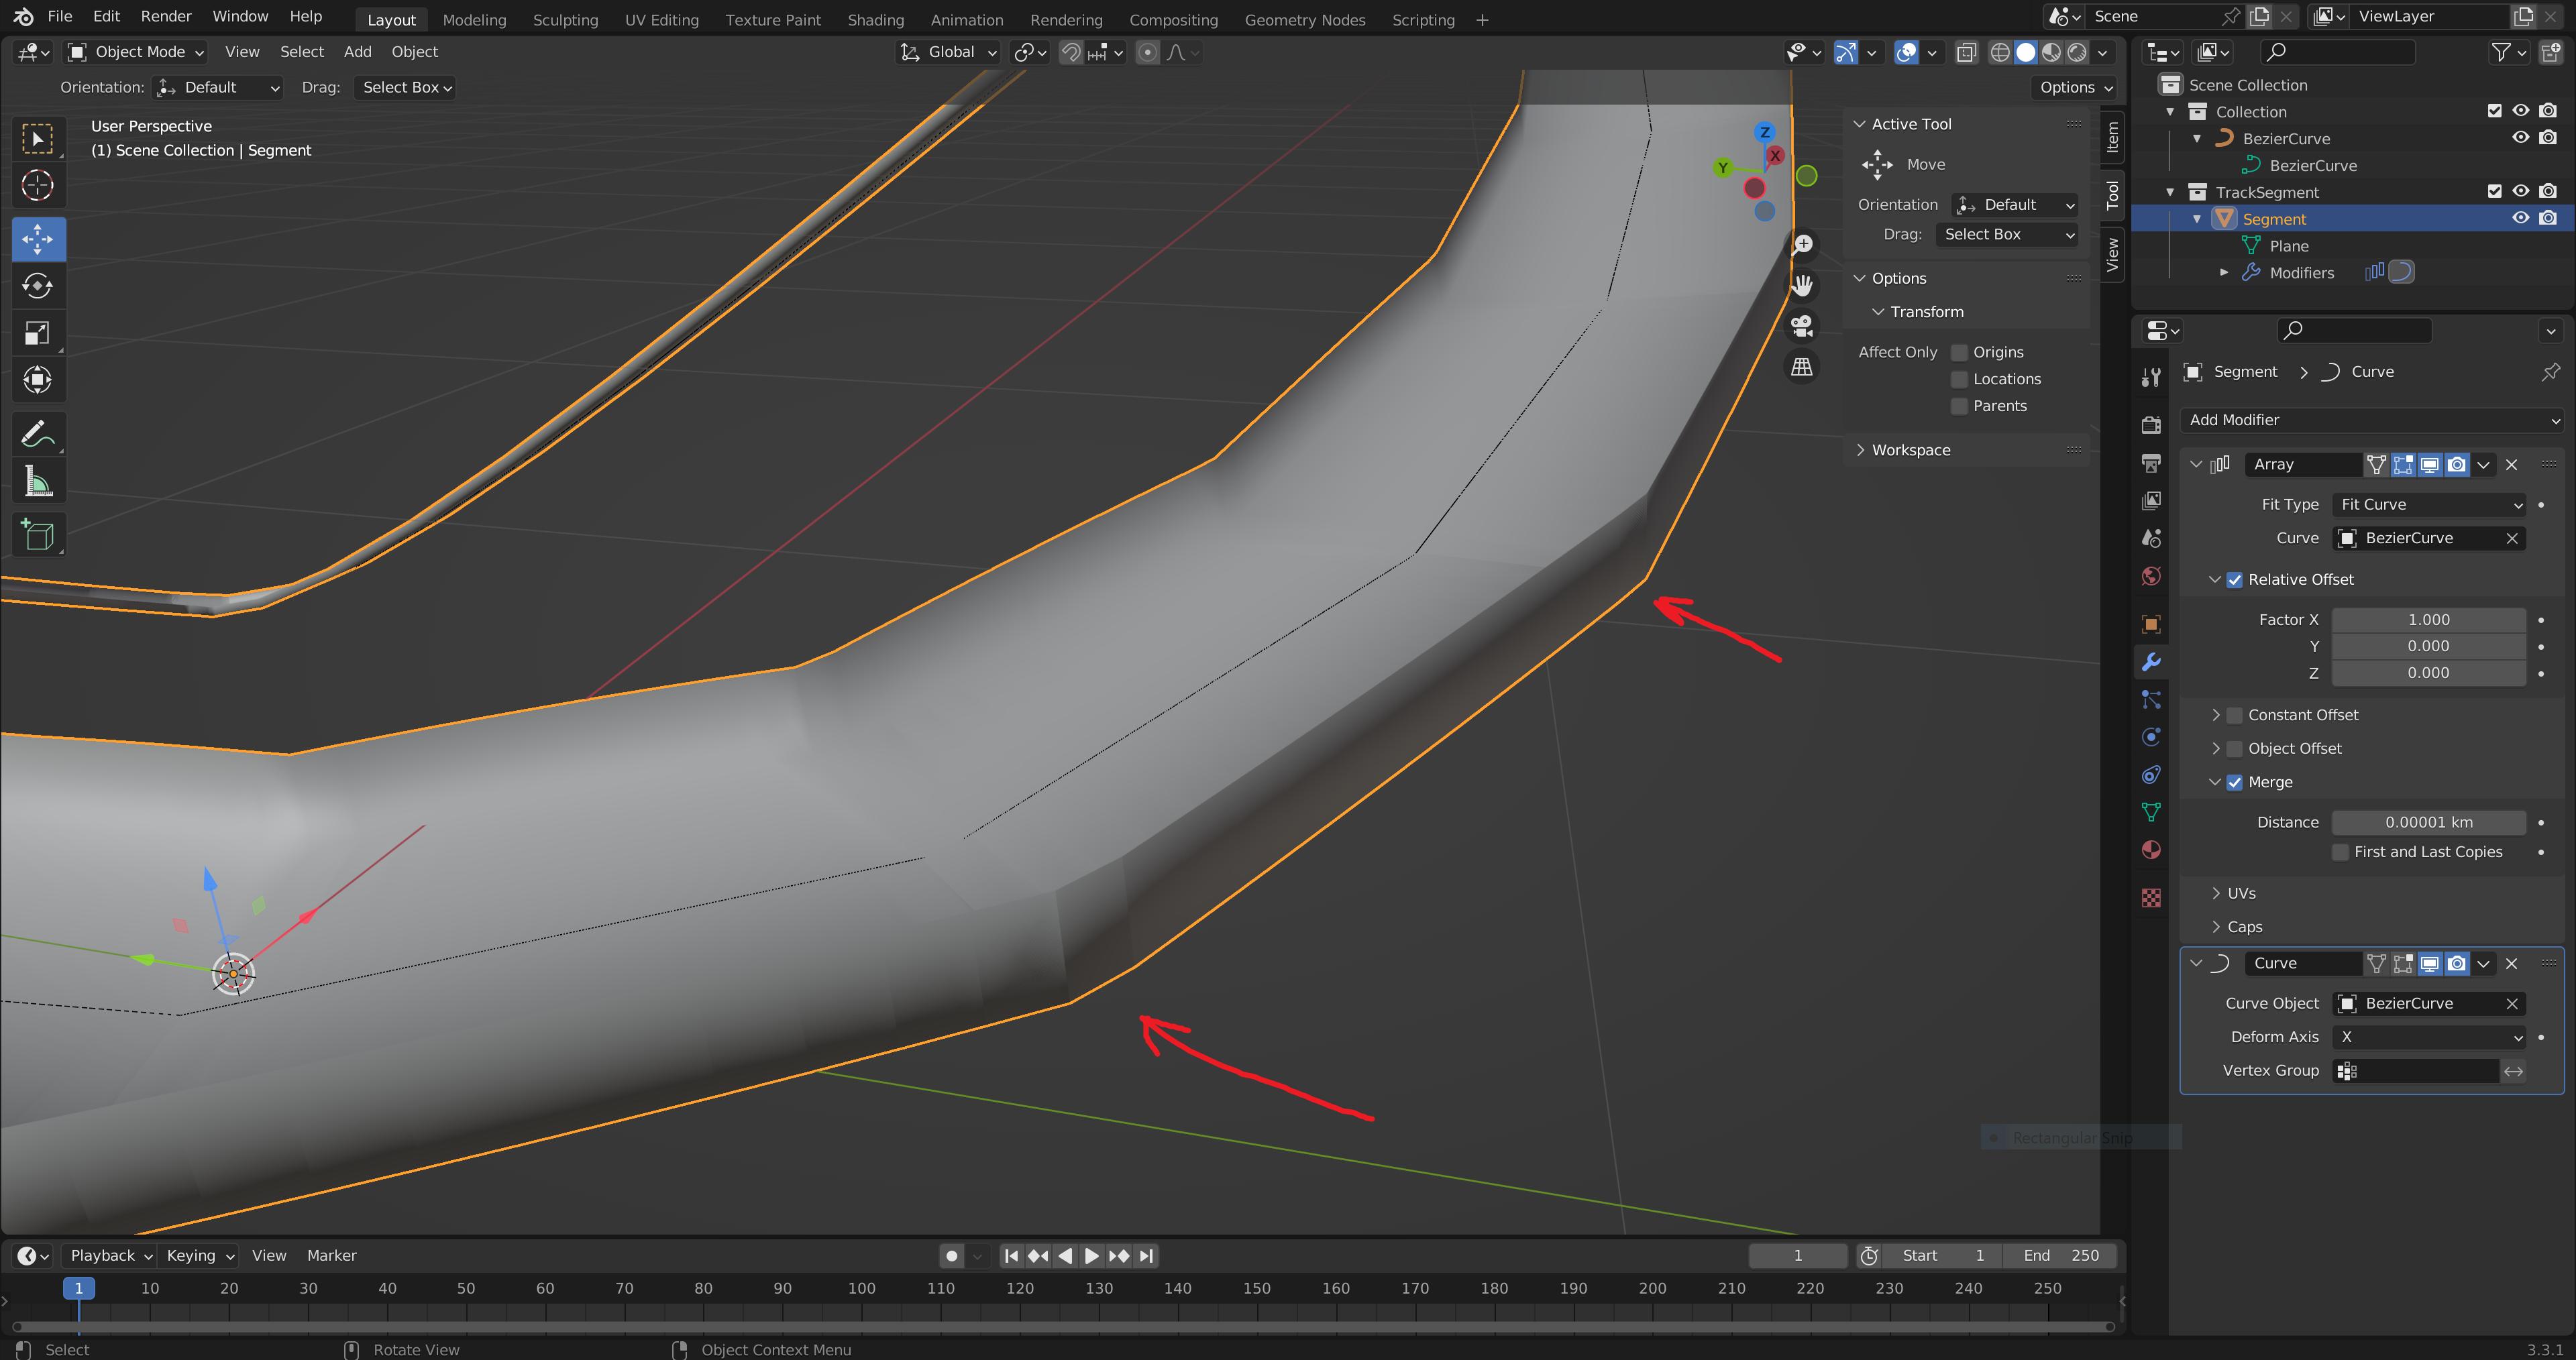Click the pan view hand icon
This screenshot has height=1360, width=2576.
[x=1803, y=285]
